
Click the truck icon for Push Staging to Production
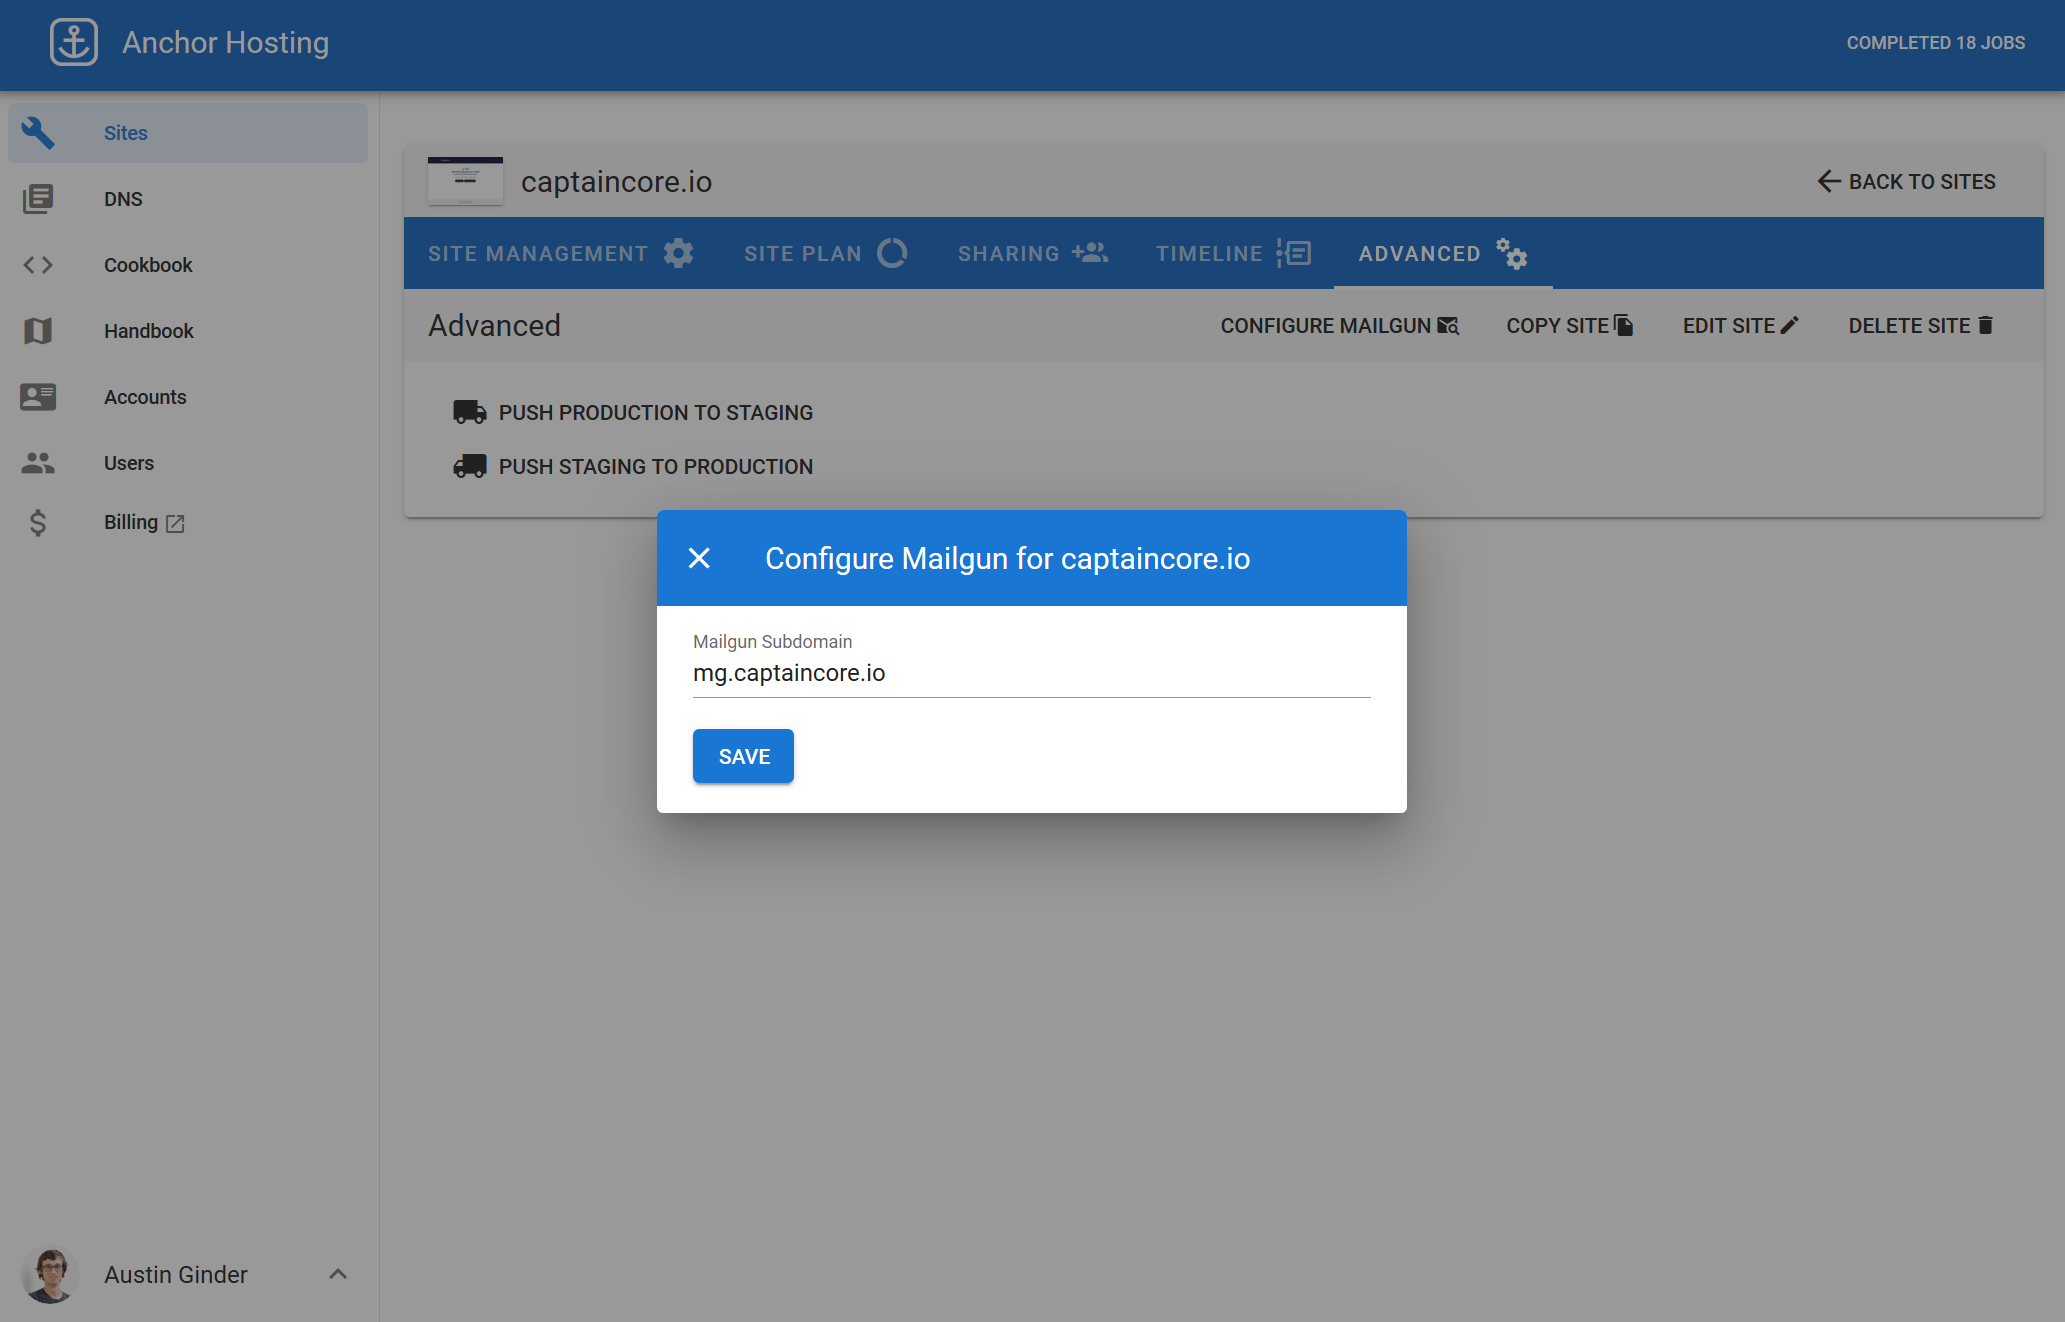(x=470, y=466)
